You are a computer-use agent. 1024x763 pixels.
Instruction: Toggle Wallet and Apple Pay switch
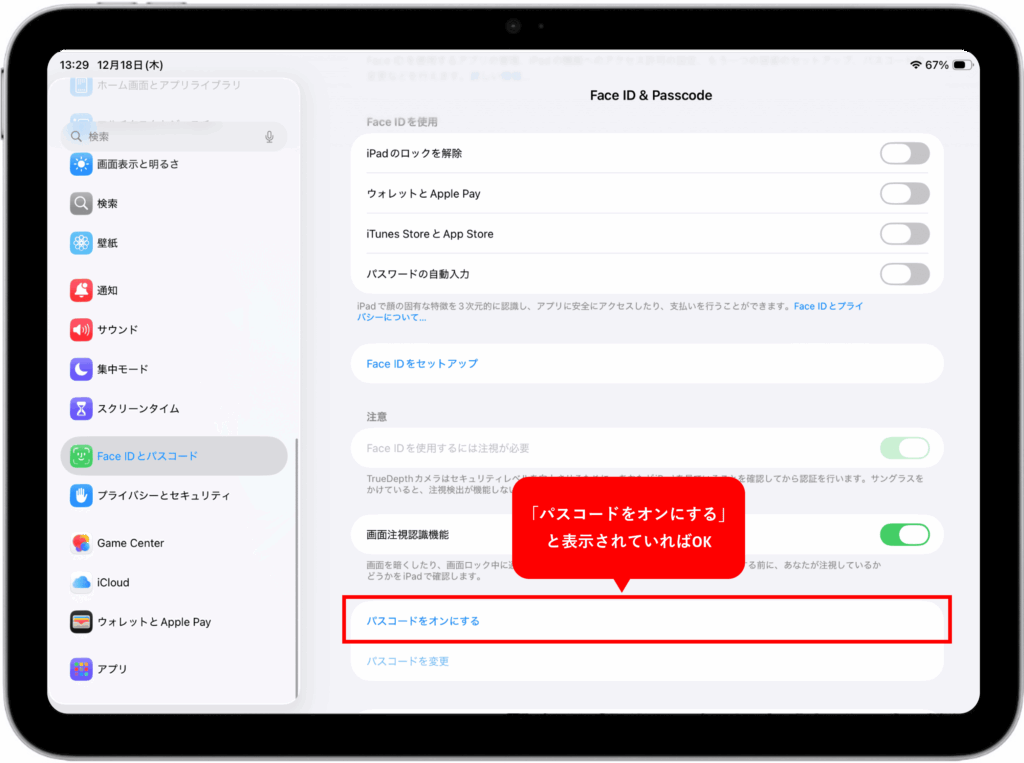904,194
